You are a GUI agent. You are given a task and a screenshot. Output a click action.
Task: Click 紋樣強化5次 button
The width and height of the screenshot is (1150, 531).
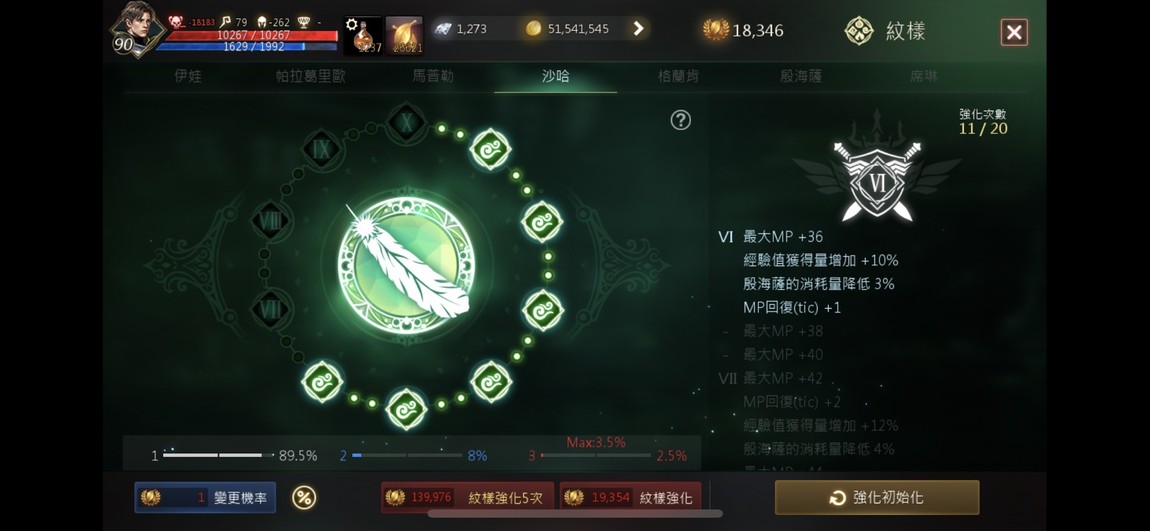pyautogui.click(x=468, y=498)
